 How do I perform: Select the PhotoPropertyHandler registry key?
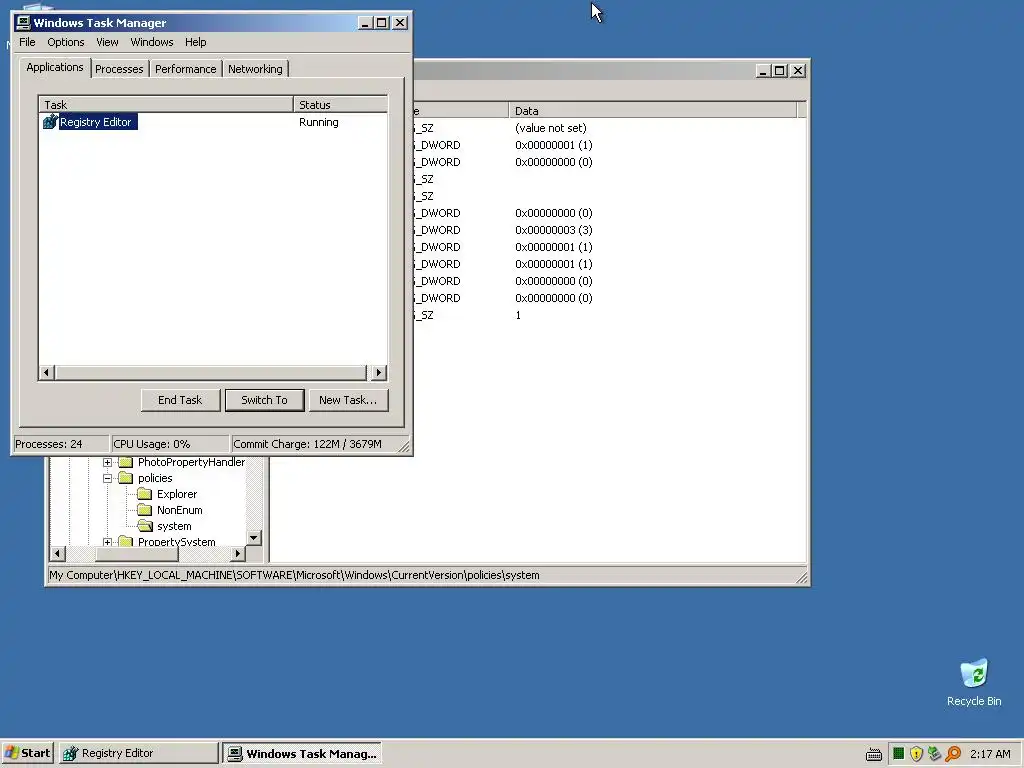click(x=191, y=462)
